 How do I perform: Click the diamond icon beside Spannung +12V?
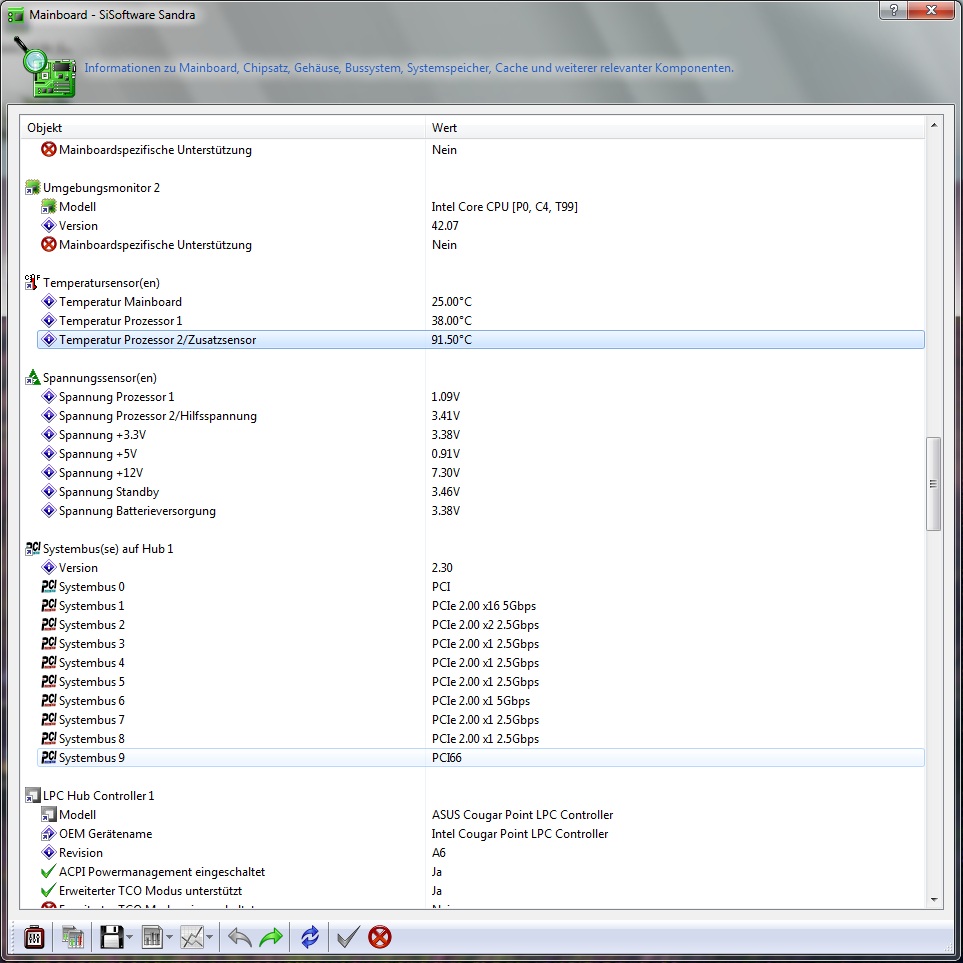point(49,472)
